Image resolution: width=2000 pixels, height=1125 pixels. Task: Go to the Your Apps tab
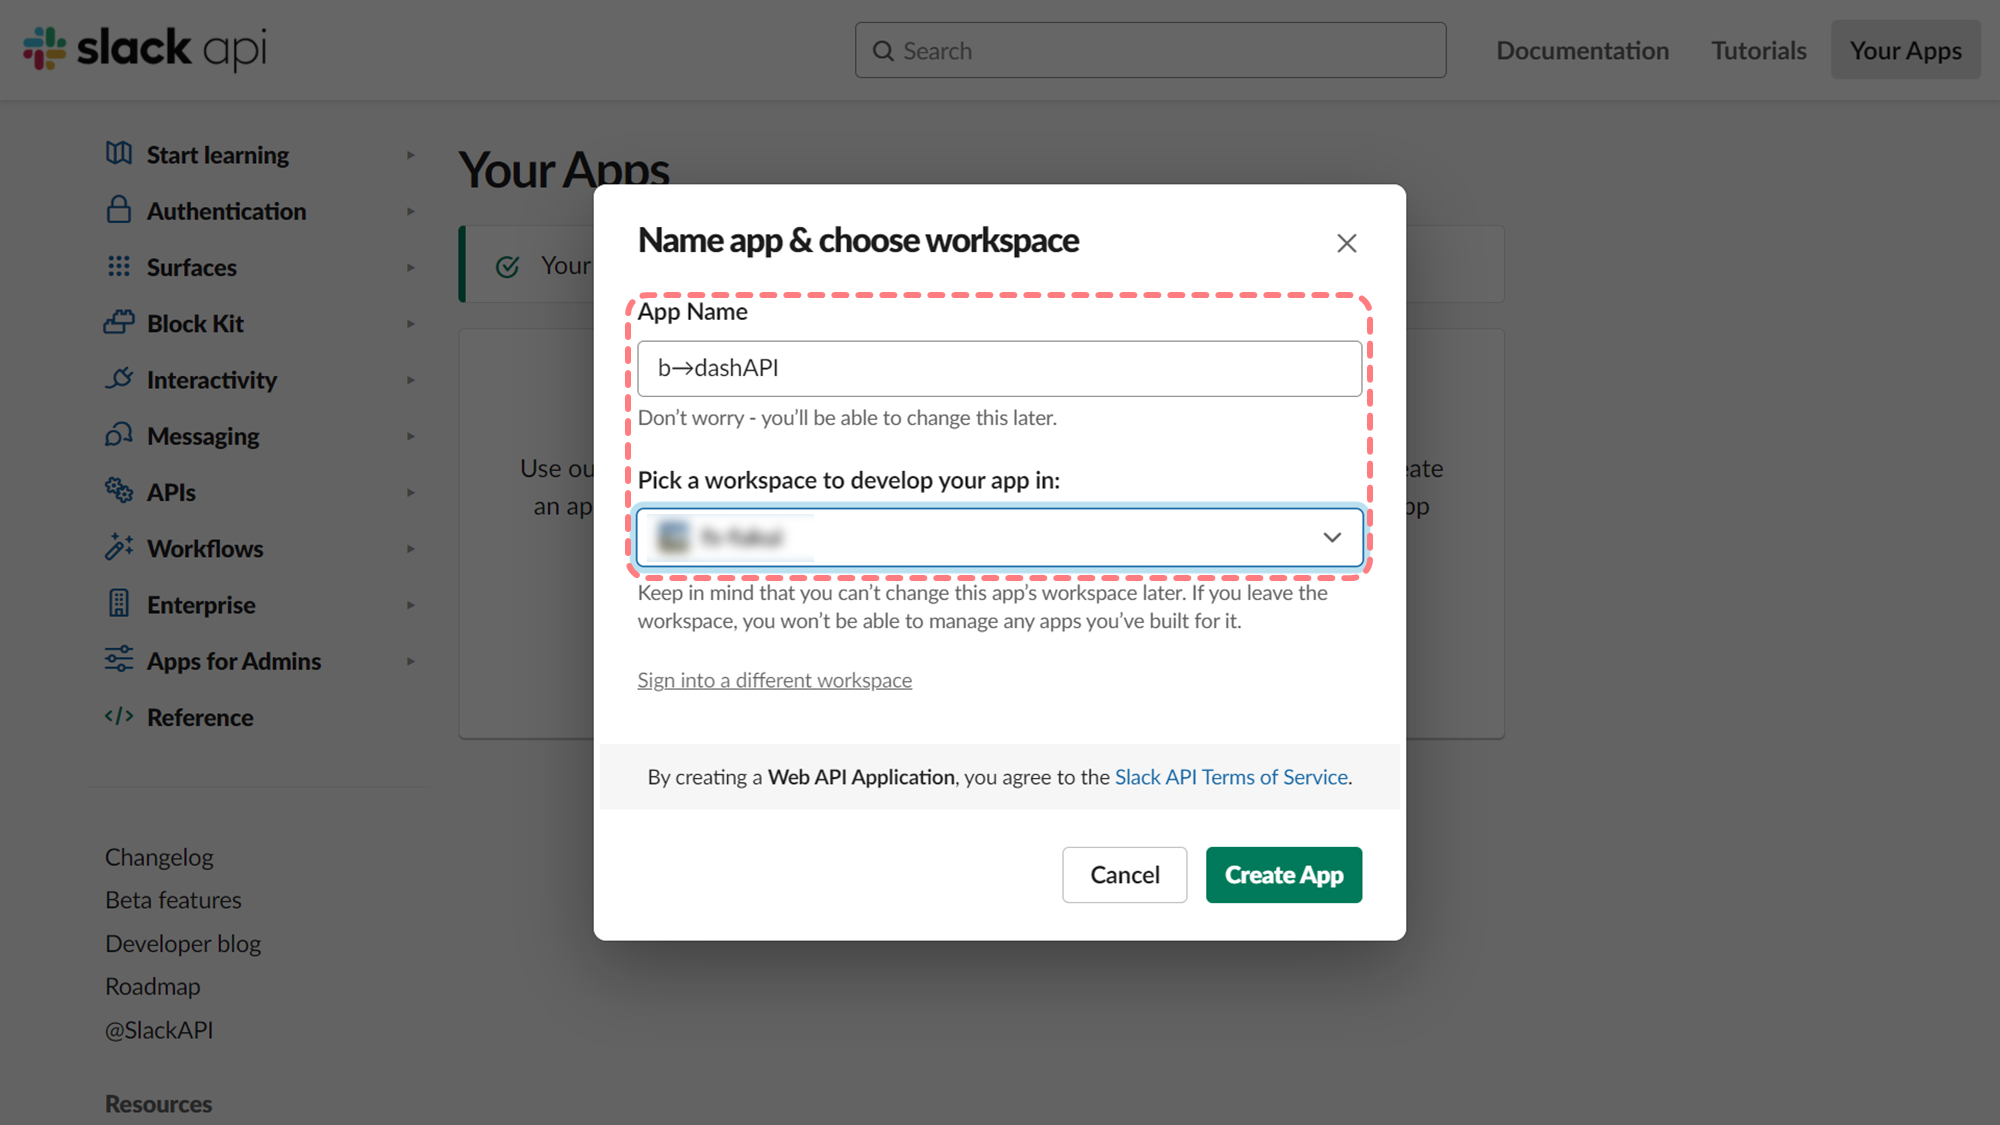point(1905,50)
